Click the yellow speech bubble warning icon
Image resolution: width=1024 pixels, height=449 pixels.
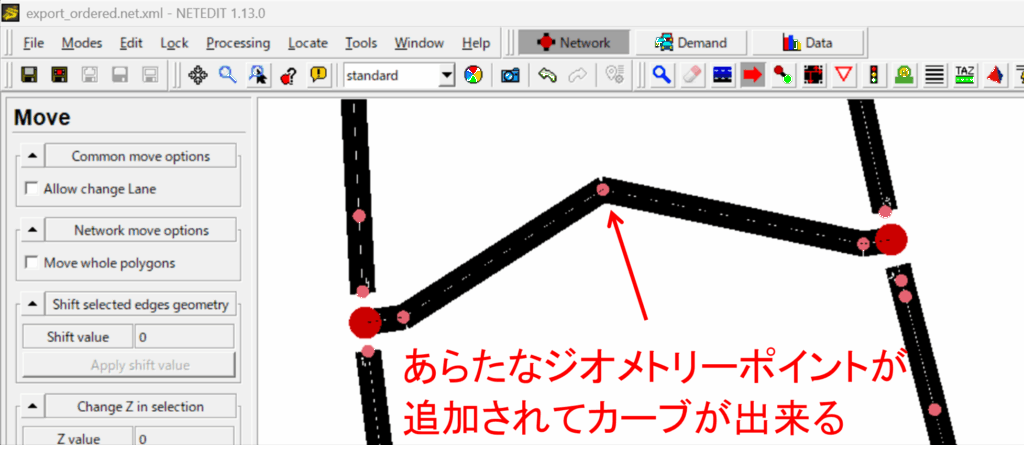tap(318, 75)
